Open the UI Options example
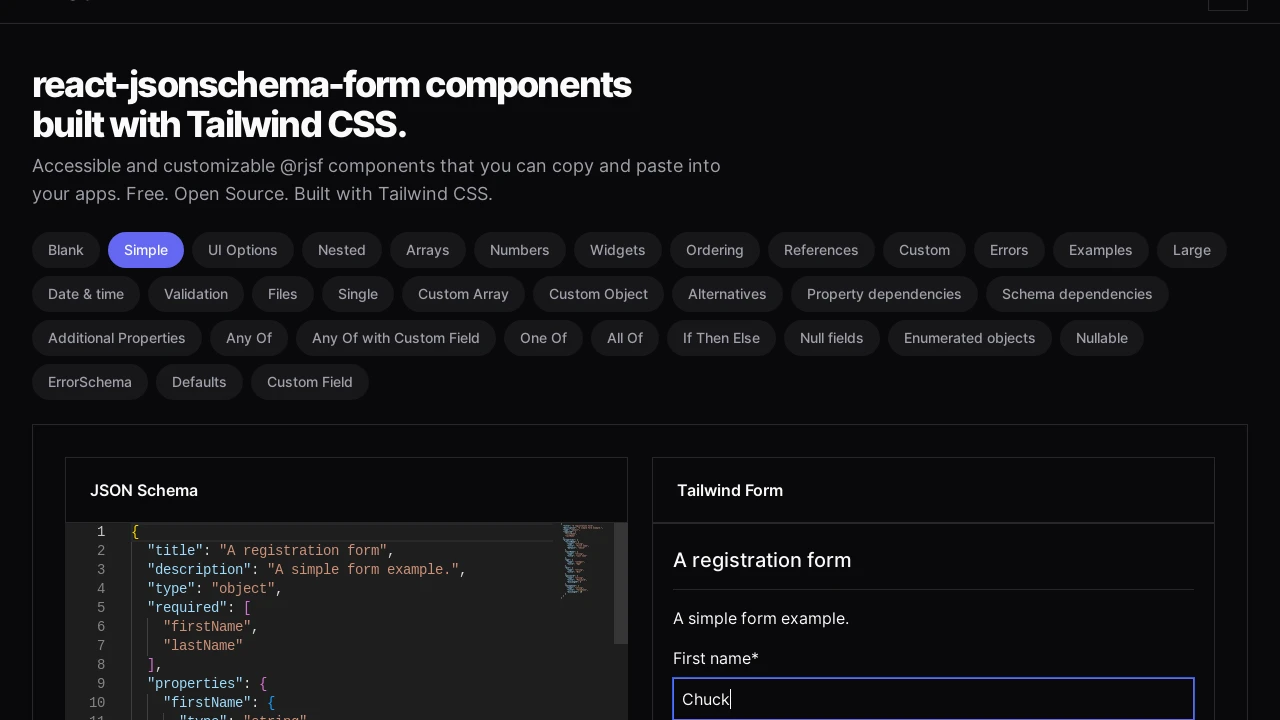Screen dimensions: 1280x720 point(243,250)
